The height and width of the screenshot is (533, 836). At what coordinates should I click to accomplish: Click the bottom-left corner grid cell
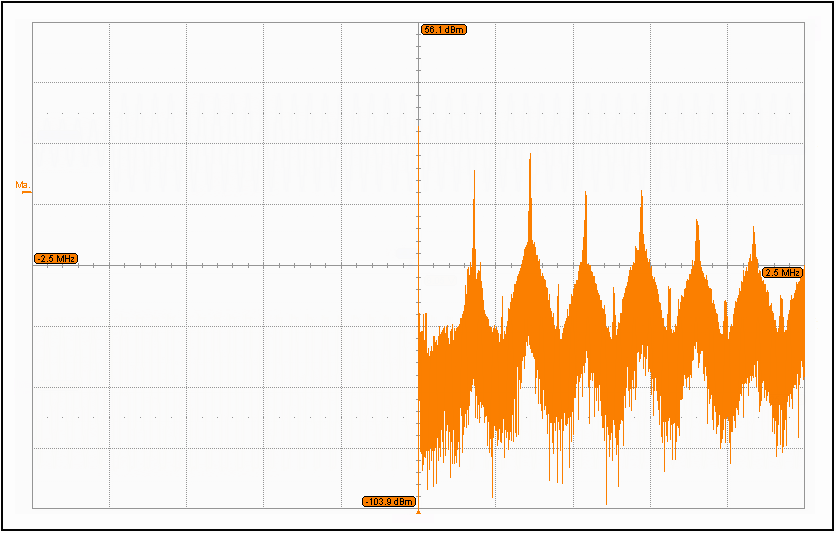[71, 478]
